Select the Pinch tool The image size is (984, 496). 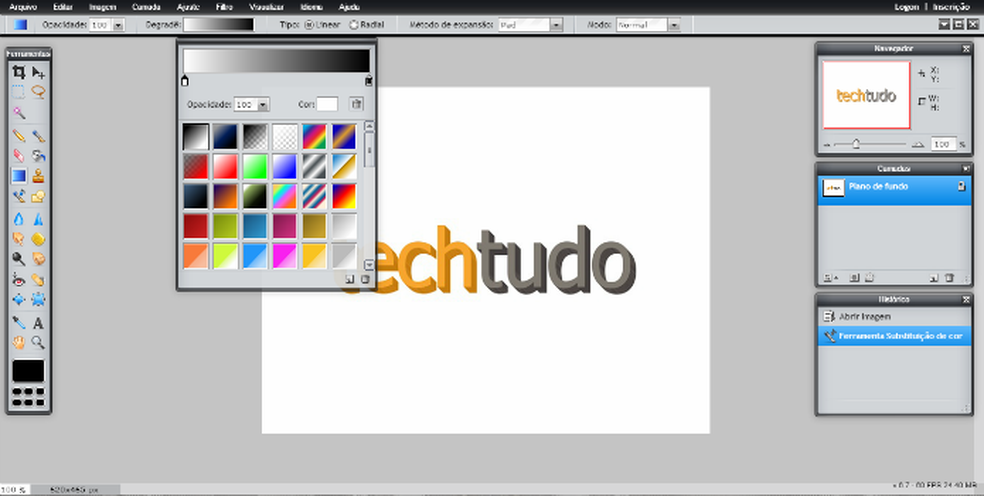(x=38, y=299)
